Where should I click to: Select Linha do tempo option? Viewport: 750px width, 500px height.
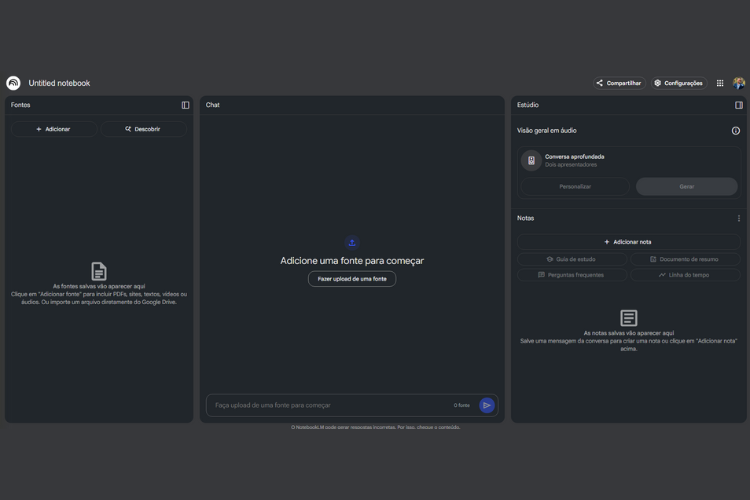pos(685,275)
